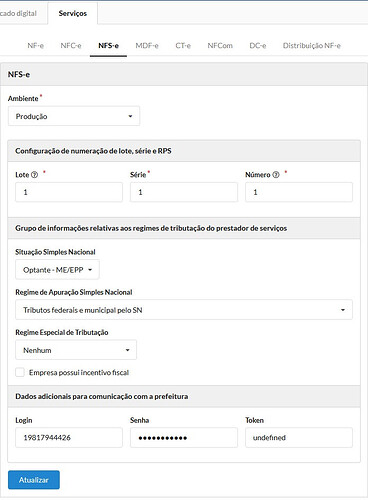Open the Ambiente dropdown showing Produção
Image resolution: width=368 pixels, height=500 pixels.
pyautogui.click(x=74, y=116)
